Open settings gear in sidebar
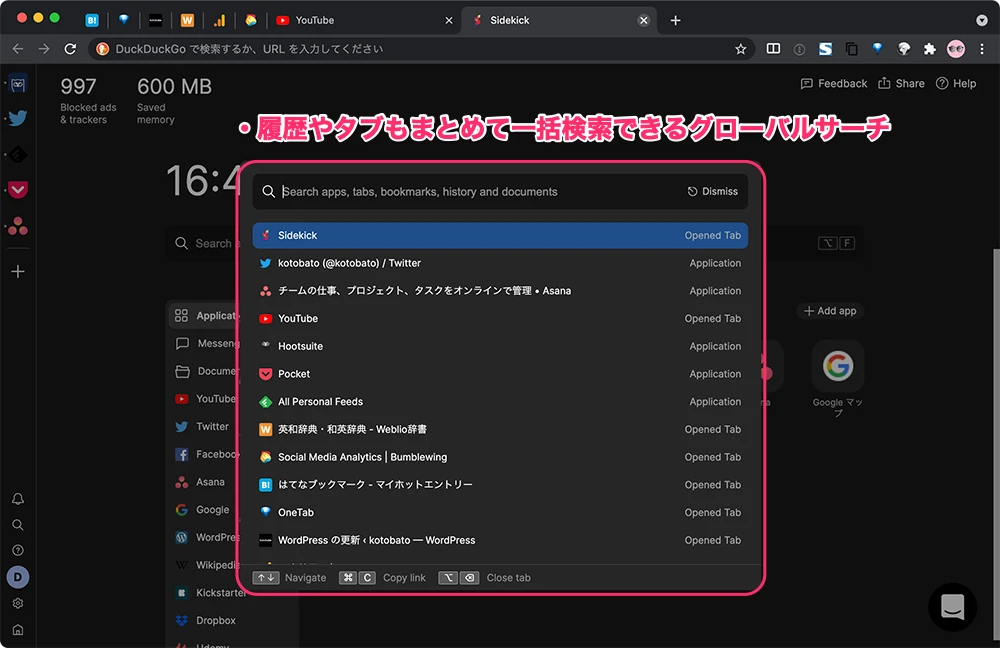Viewport: 1000px width, 648px height. pyautogui.click(x=18, y=603)
